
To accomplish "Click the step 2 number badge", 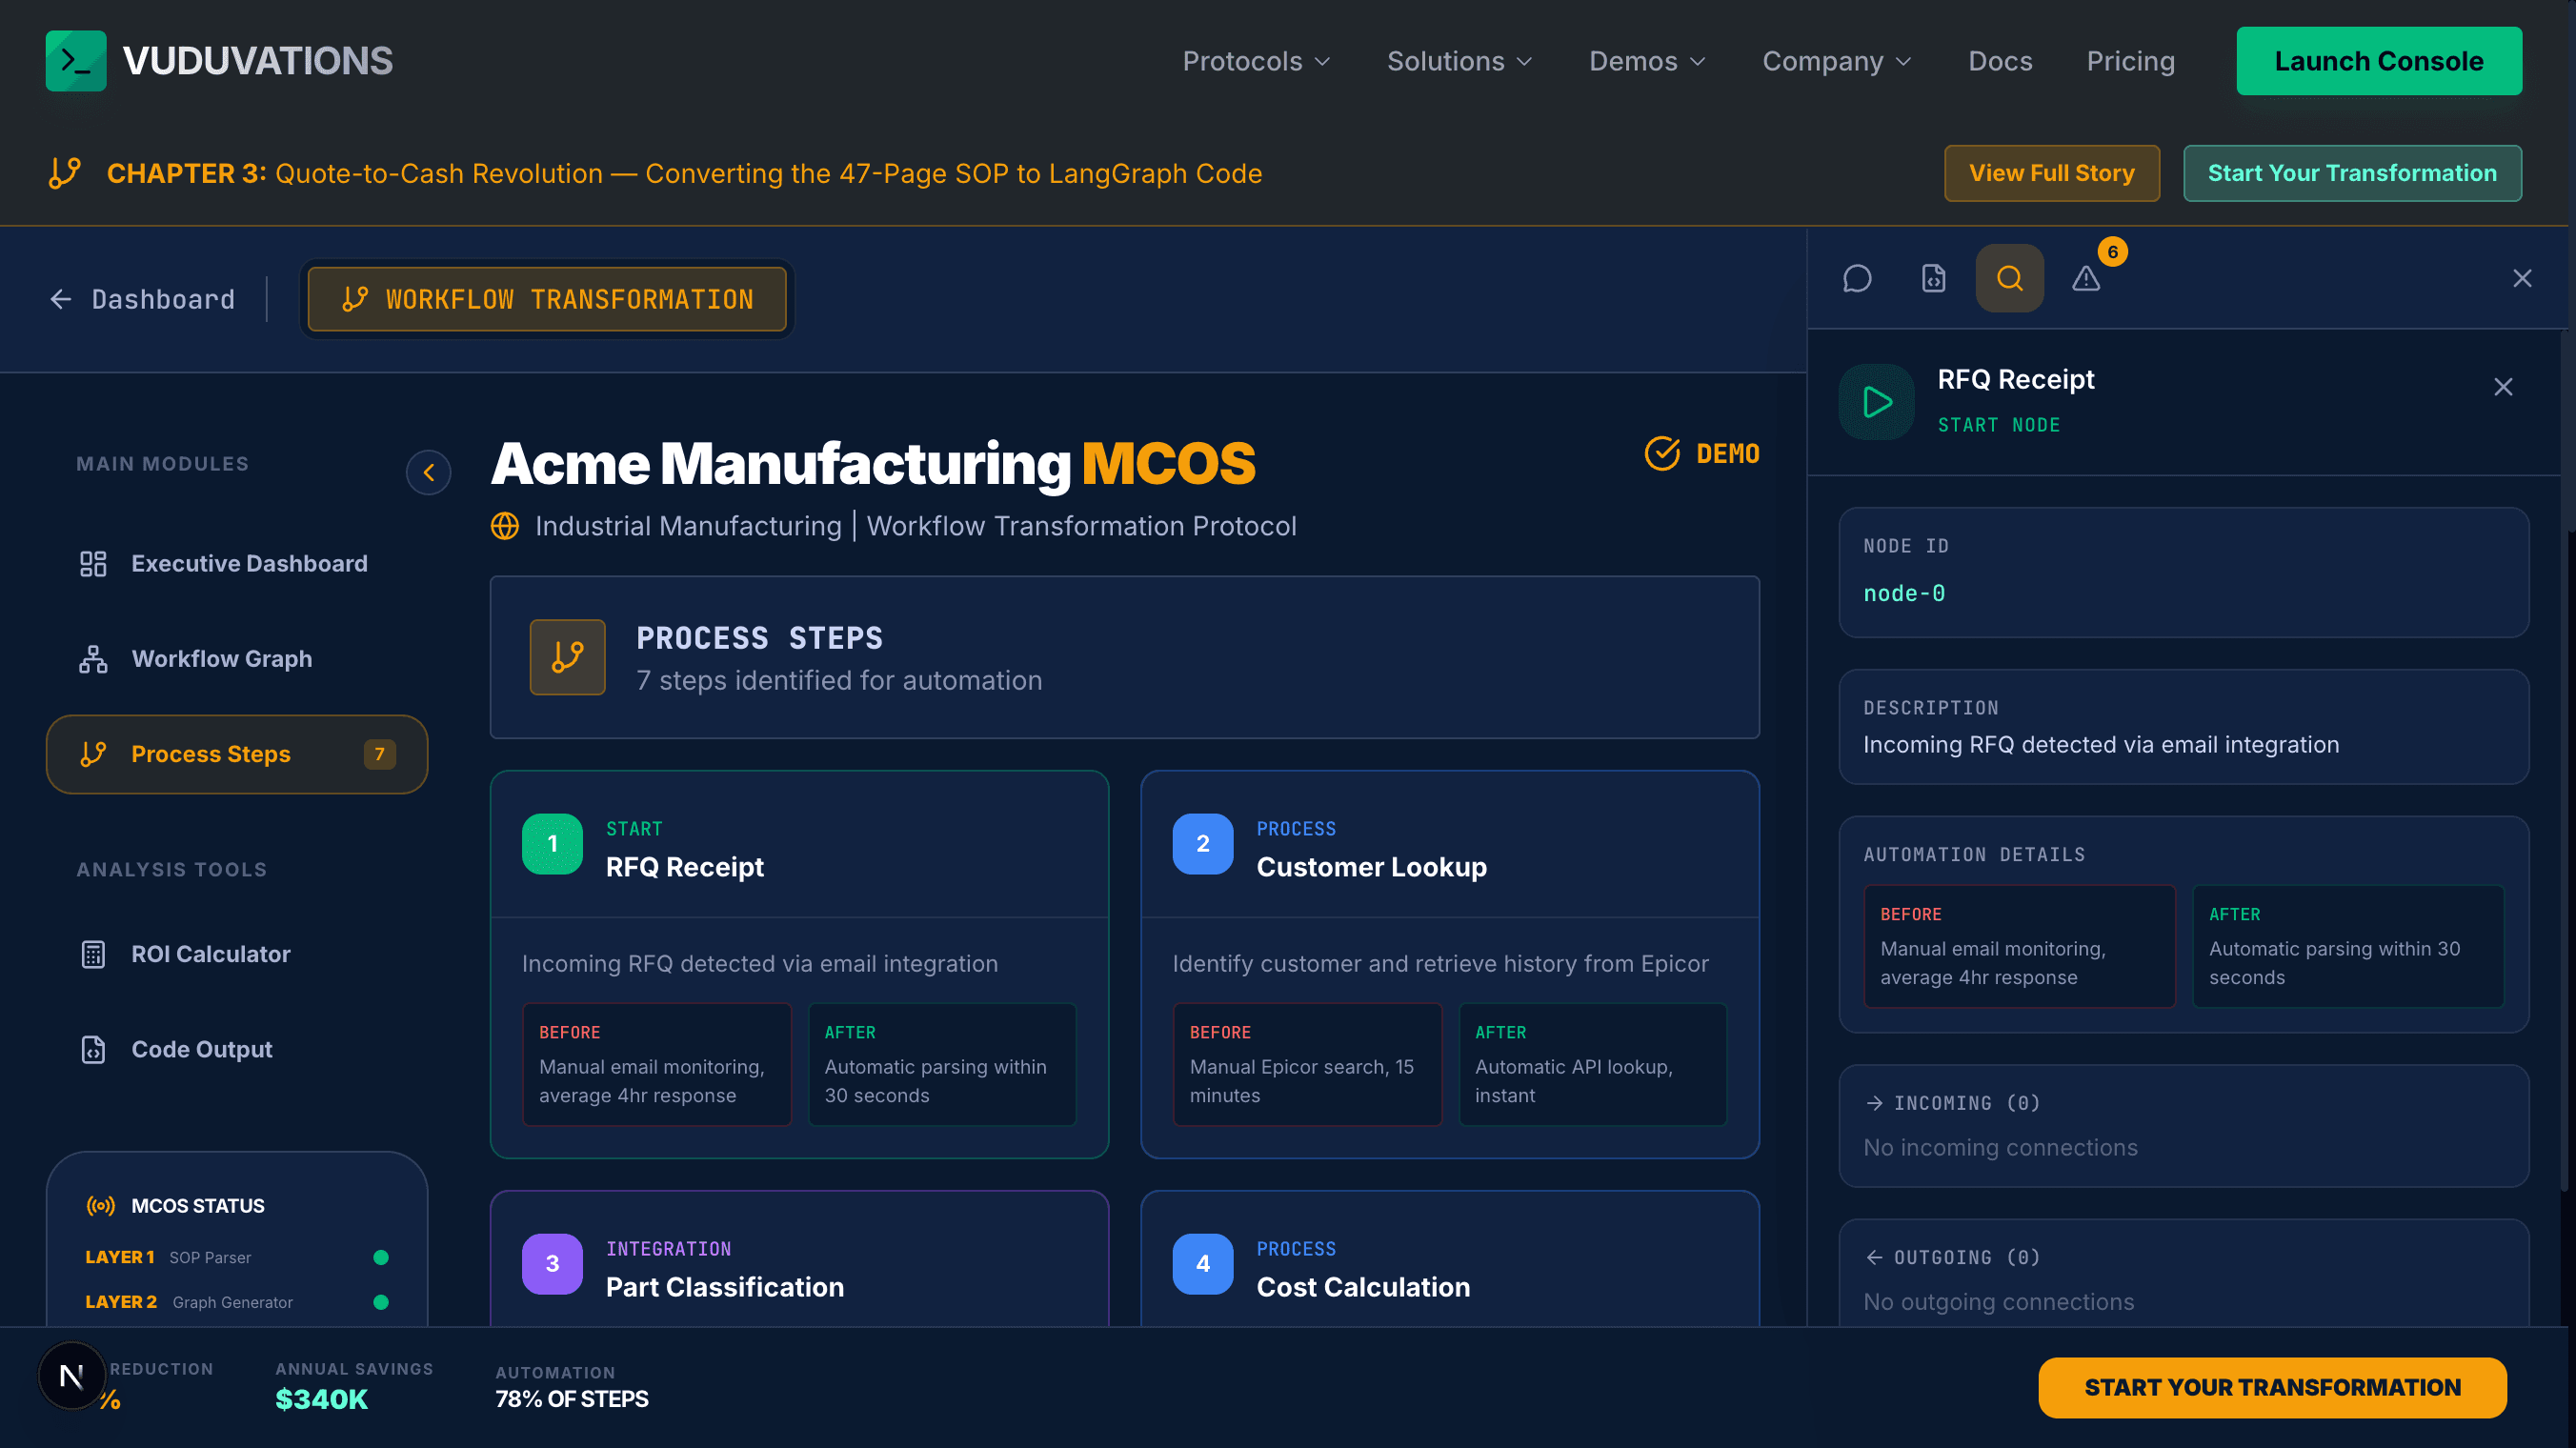I will point(1203,844).
